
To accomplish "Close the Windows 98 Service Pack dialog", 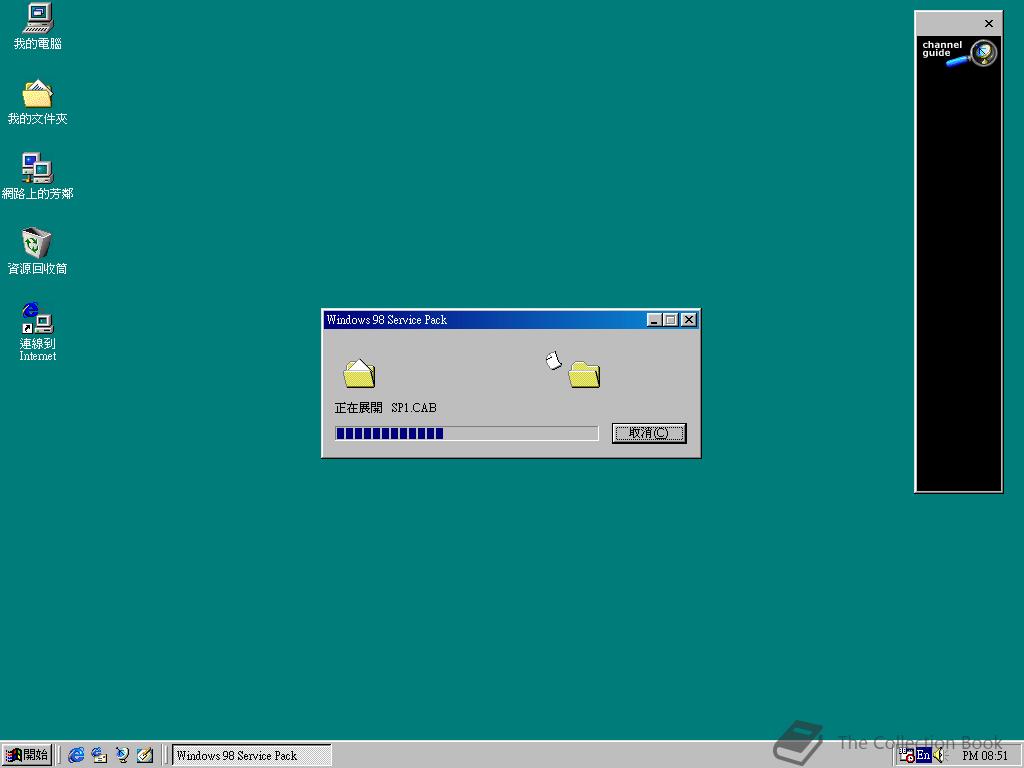I will [x=689, y=319].
